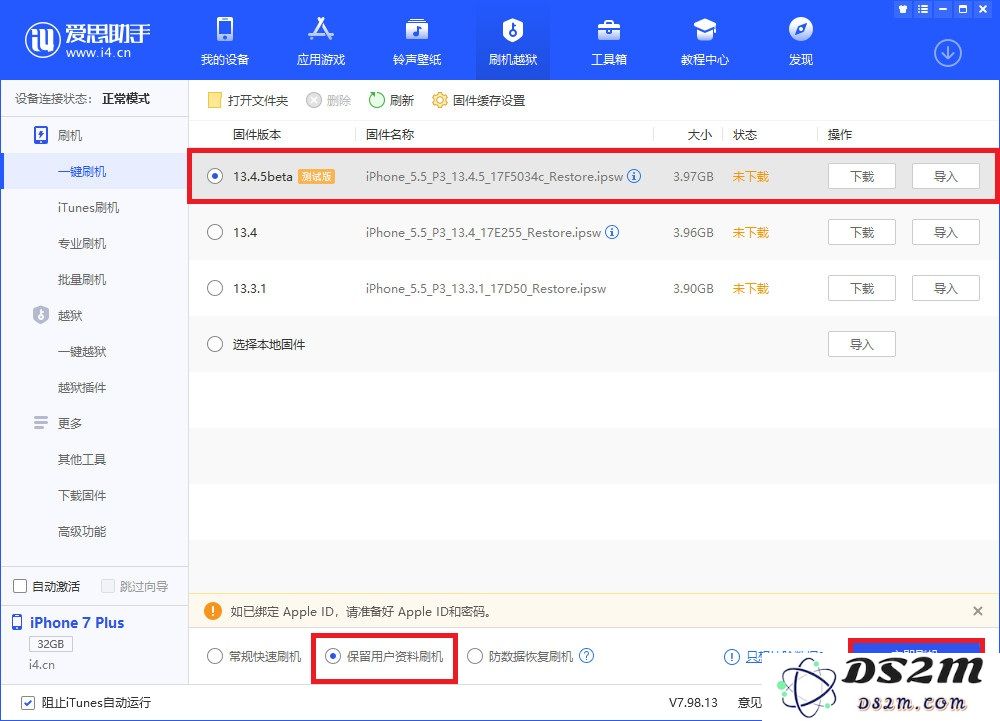The width and height of the screenshot is (1000, 721).
Task: Open the 工具箱 toolbox tab
Action: coord(609,41)
